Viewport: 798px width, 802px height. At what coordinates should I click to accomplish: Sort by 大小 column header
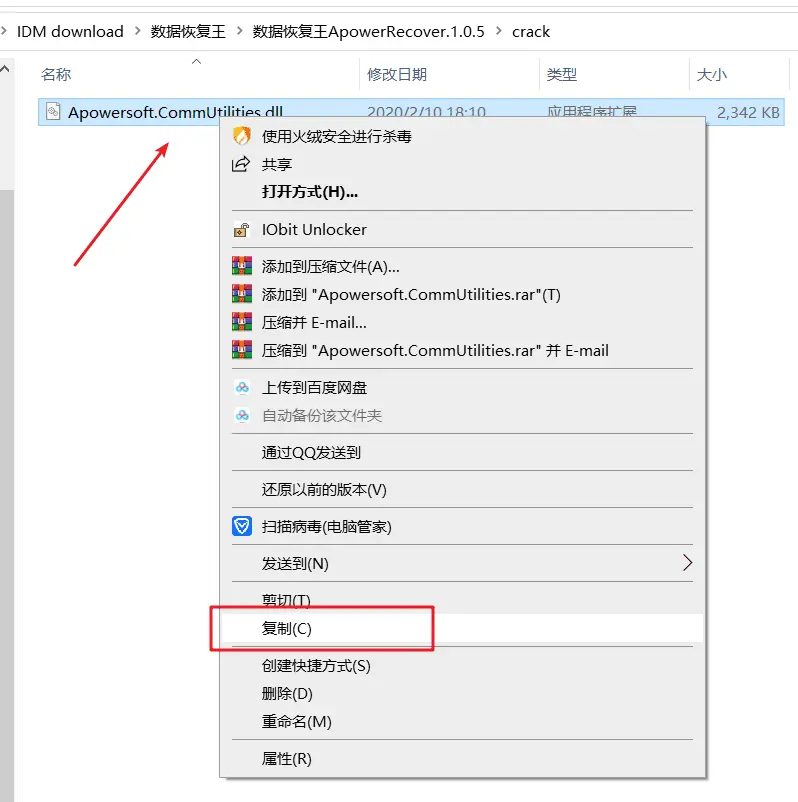click(712, 75)
